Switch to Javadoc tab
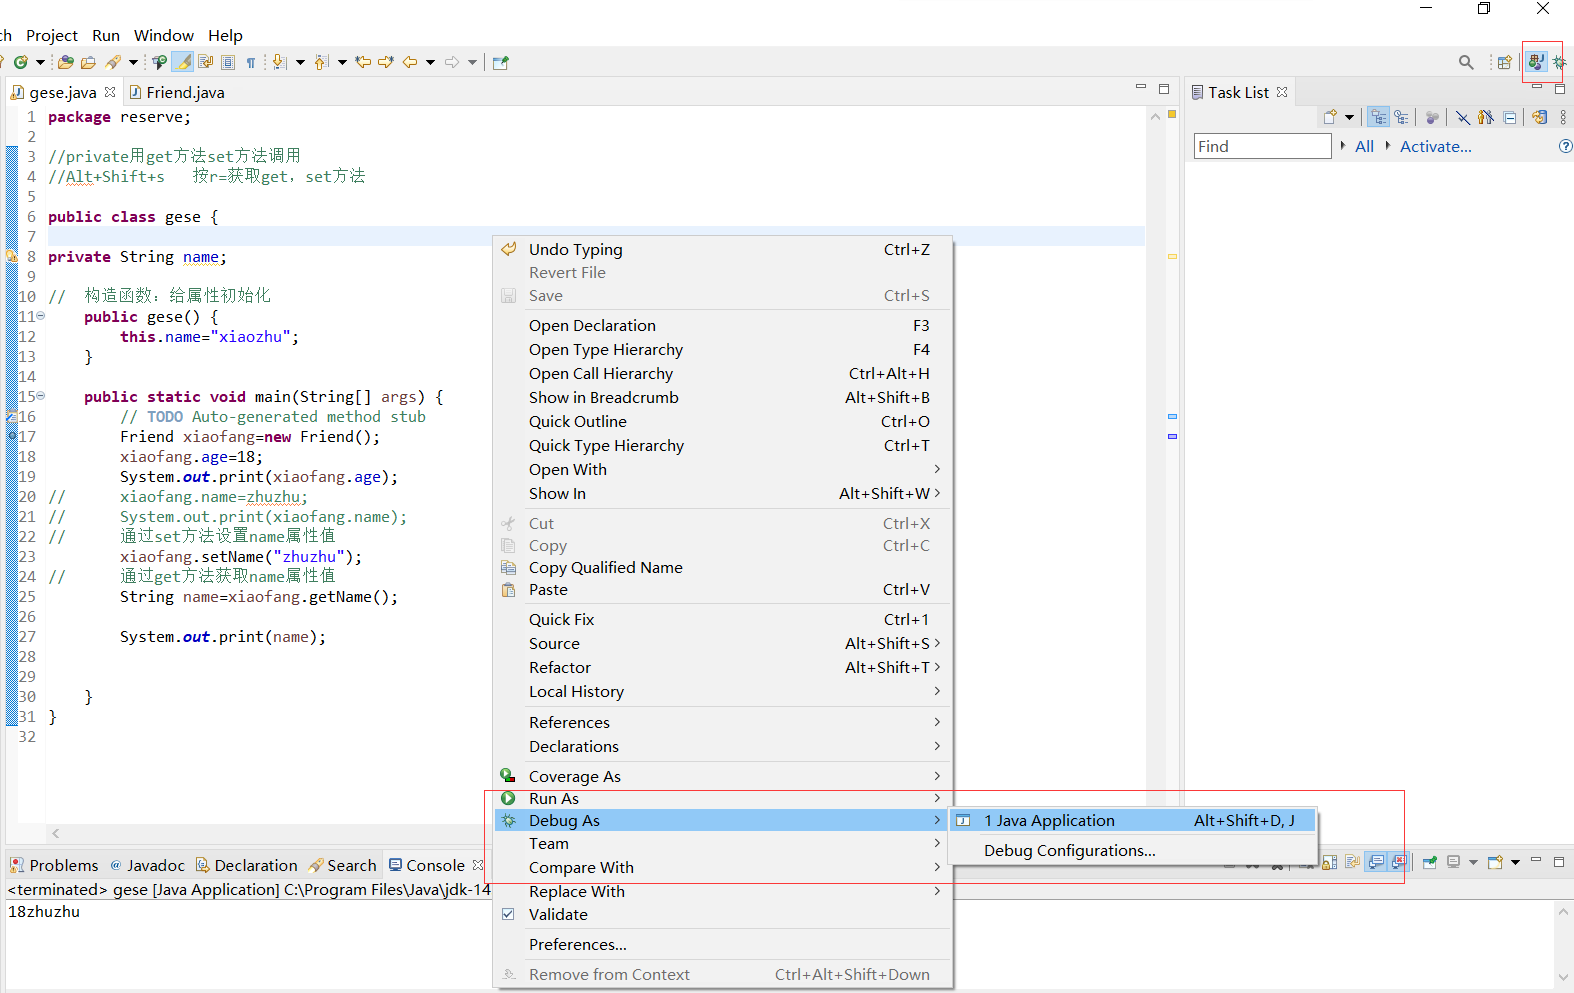This screenshot has width=1574, height=993. pyautogui.click(x=147, y=865)
